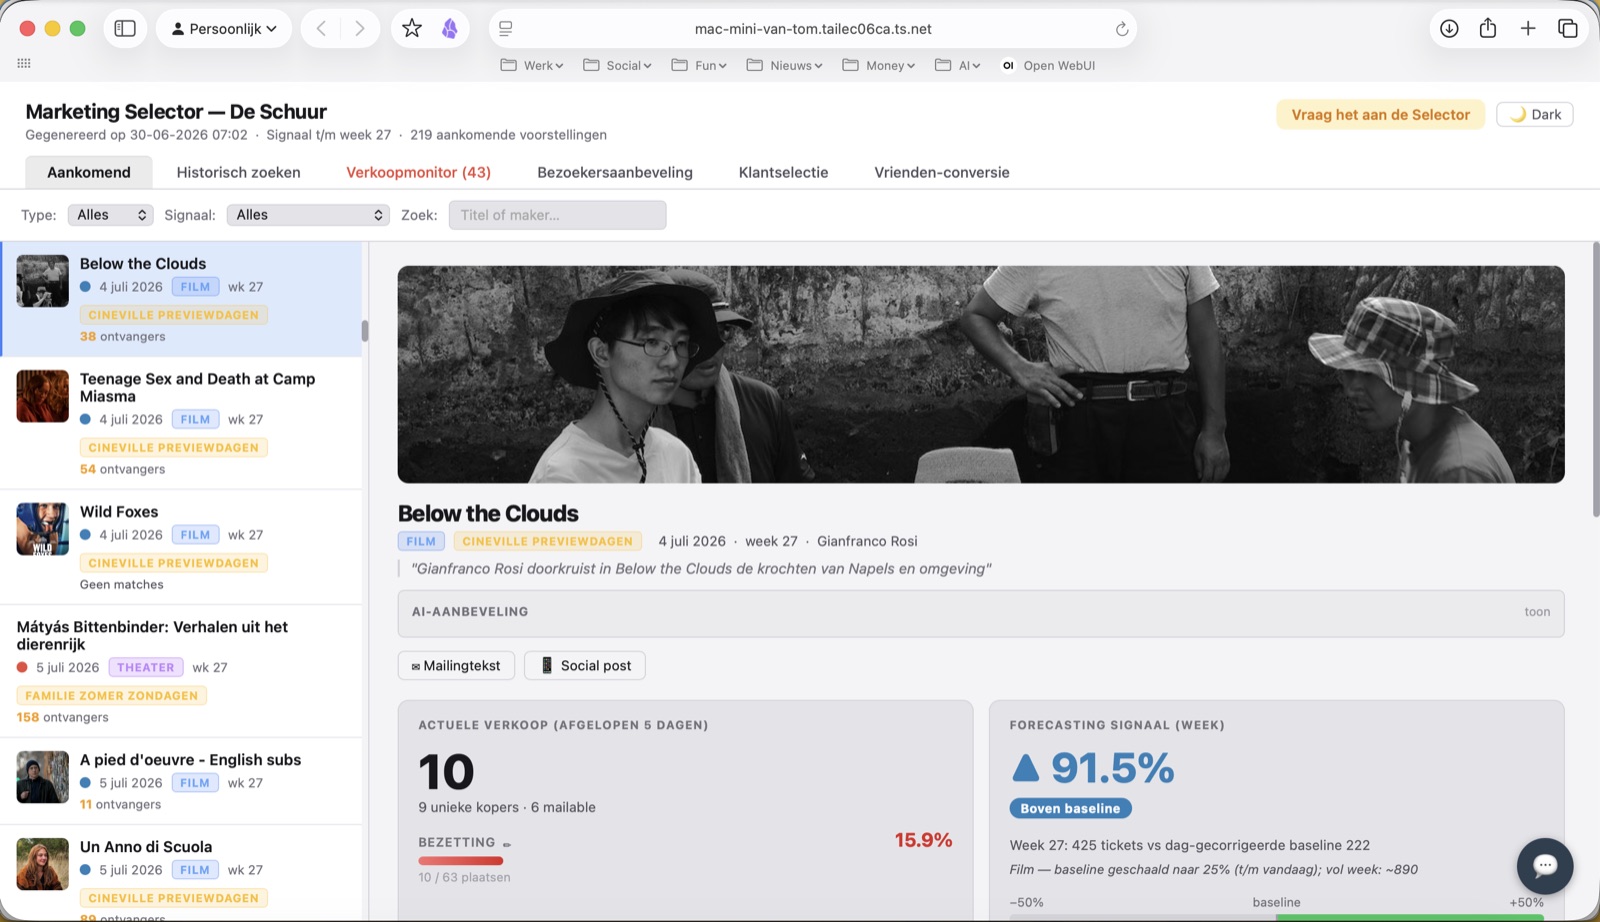Click 'Geen matches' under Wild Foxes
Screen dimensions: 1600x922
click(x=121, y=584)
